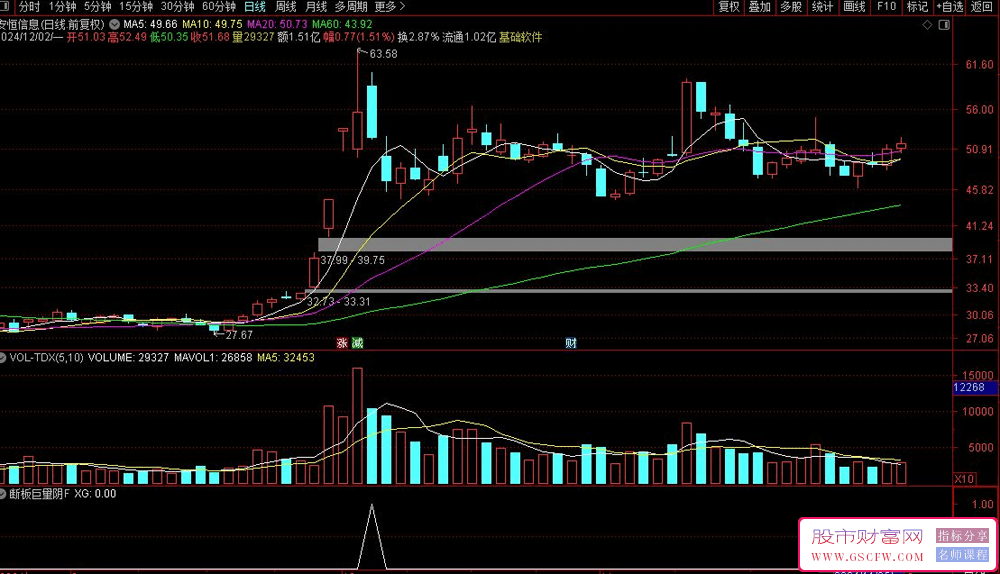Click the 叠加 overlay button
1000x574 pixels.
tap(760, 6)
